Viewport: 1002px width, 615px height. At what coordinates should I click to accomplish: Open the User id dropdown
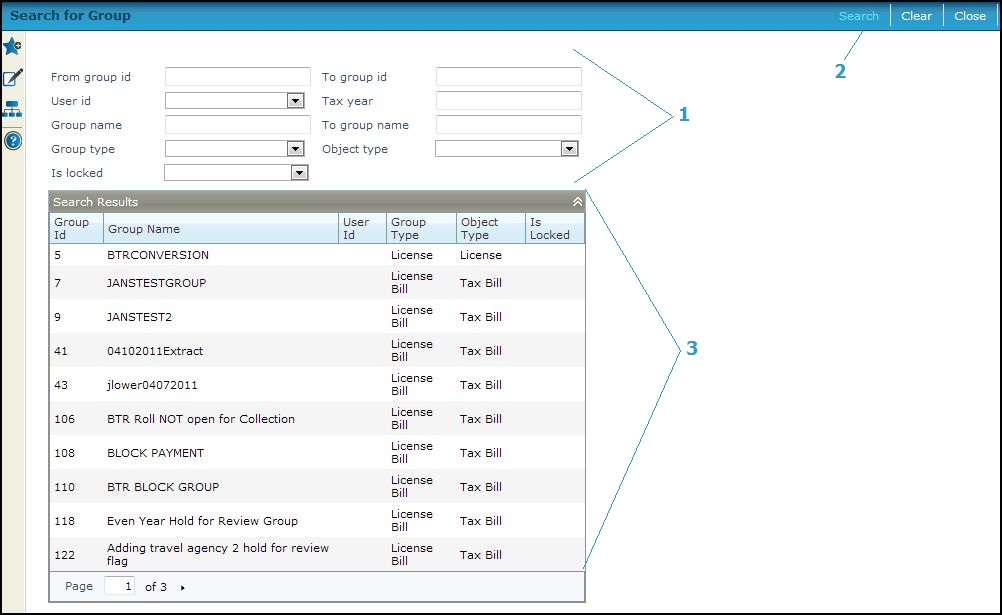click(x=295, y=101)
